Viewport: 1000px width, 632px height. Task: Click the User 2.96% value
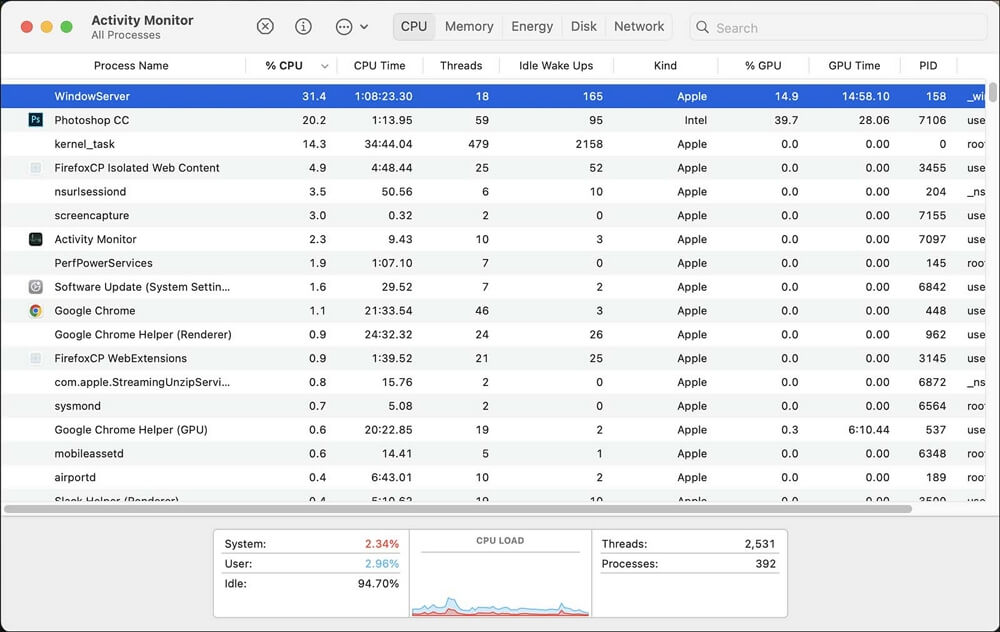click(x=381, y=564)
